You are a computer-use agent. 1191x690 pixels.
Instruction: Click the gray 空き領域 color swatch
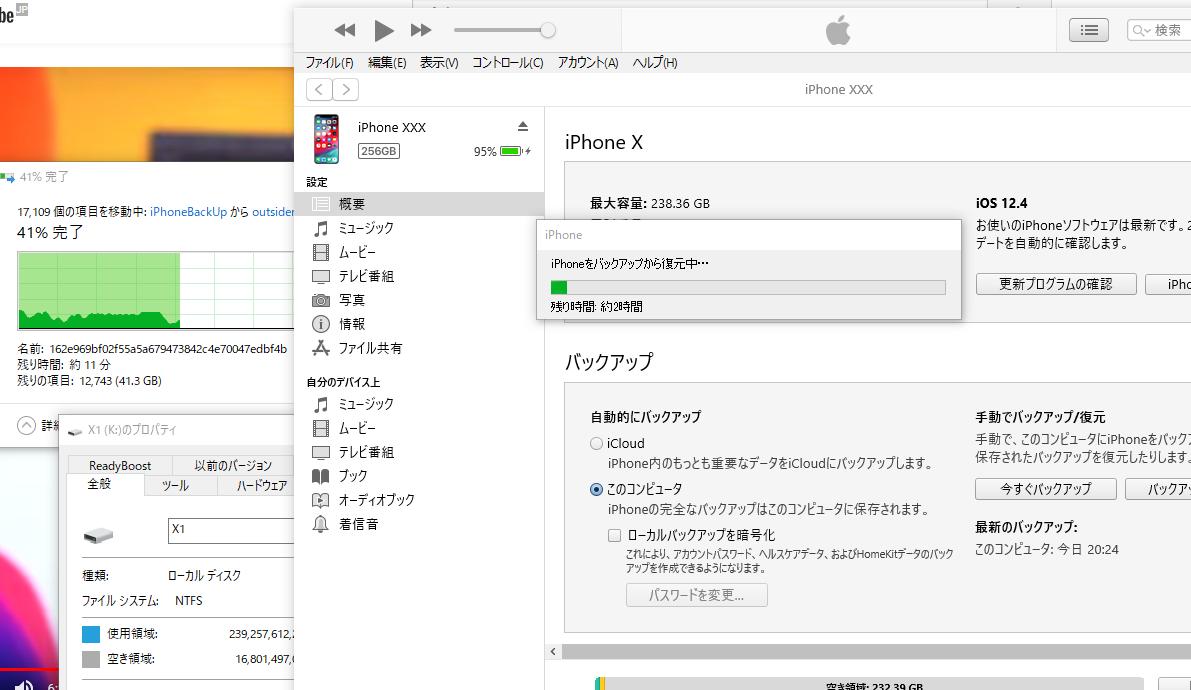click(x=91, y=659)
